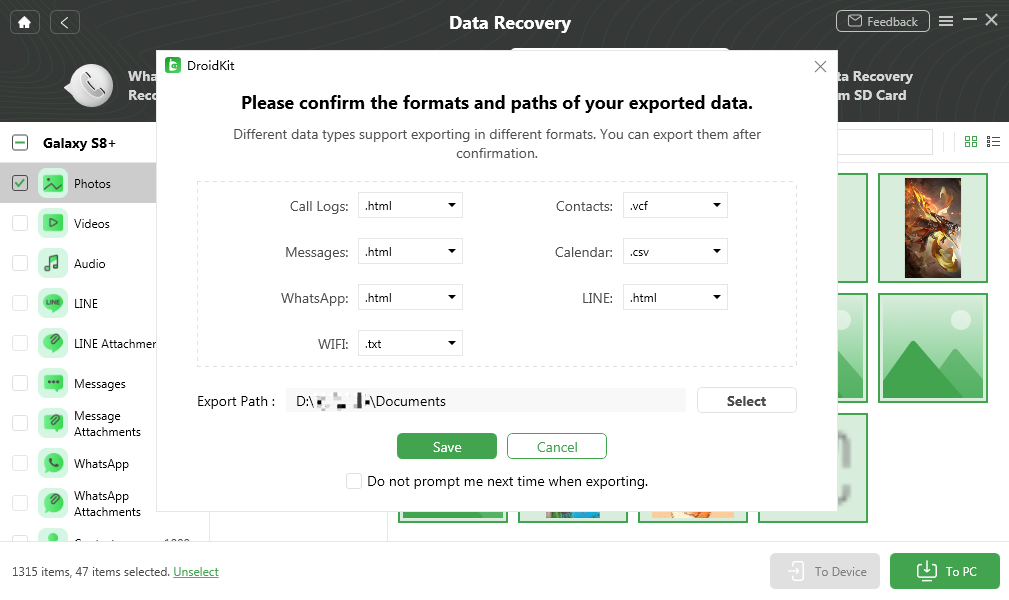Click Select to choose export path
The width and height of the screenshot is (1009, 600).
point(746,400)
